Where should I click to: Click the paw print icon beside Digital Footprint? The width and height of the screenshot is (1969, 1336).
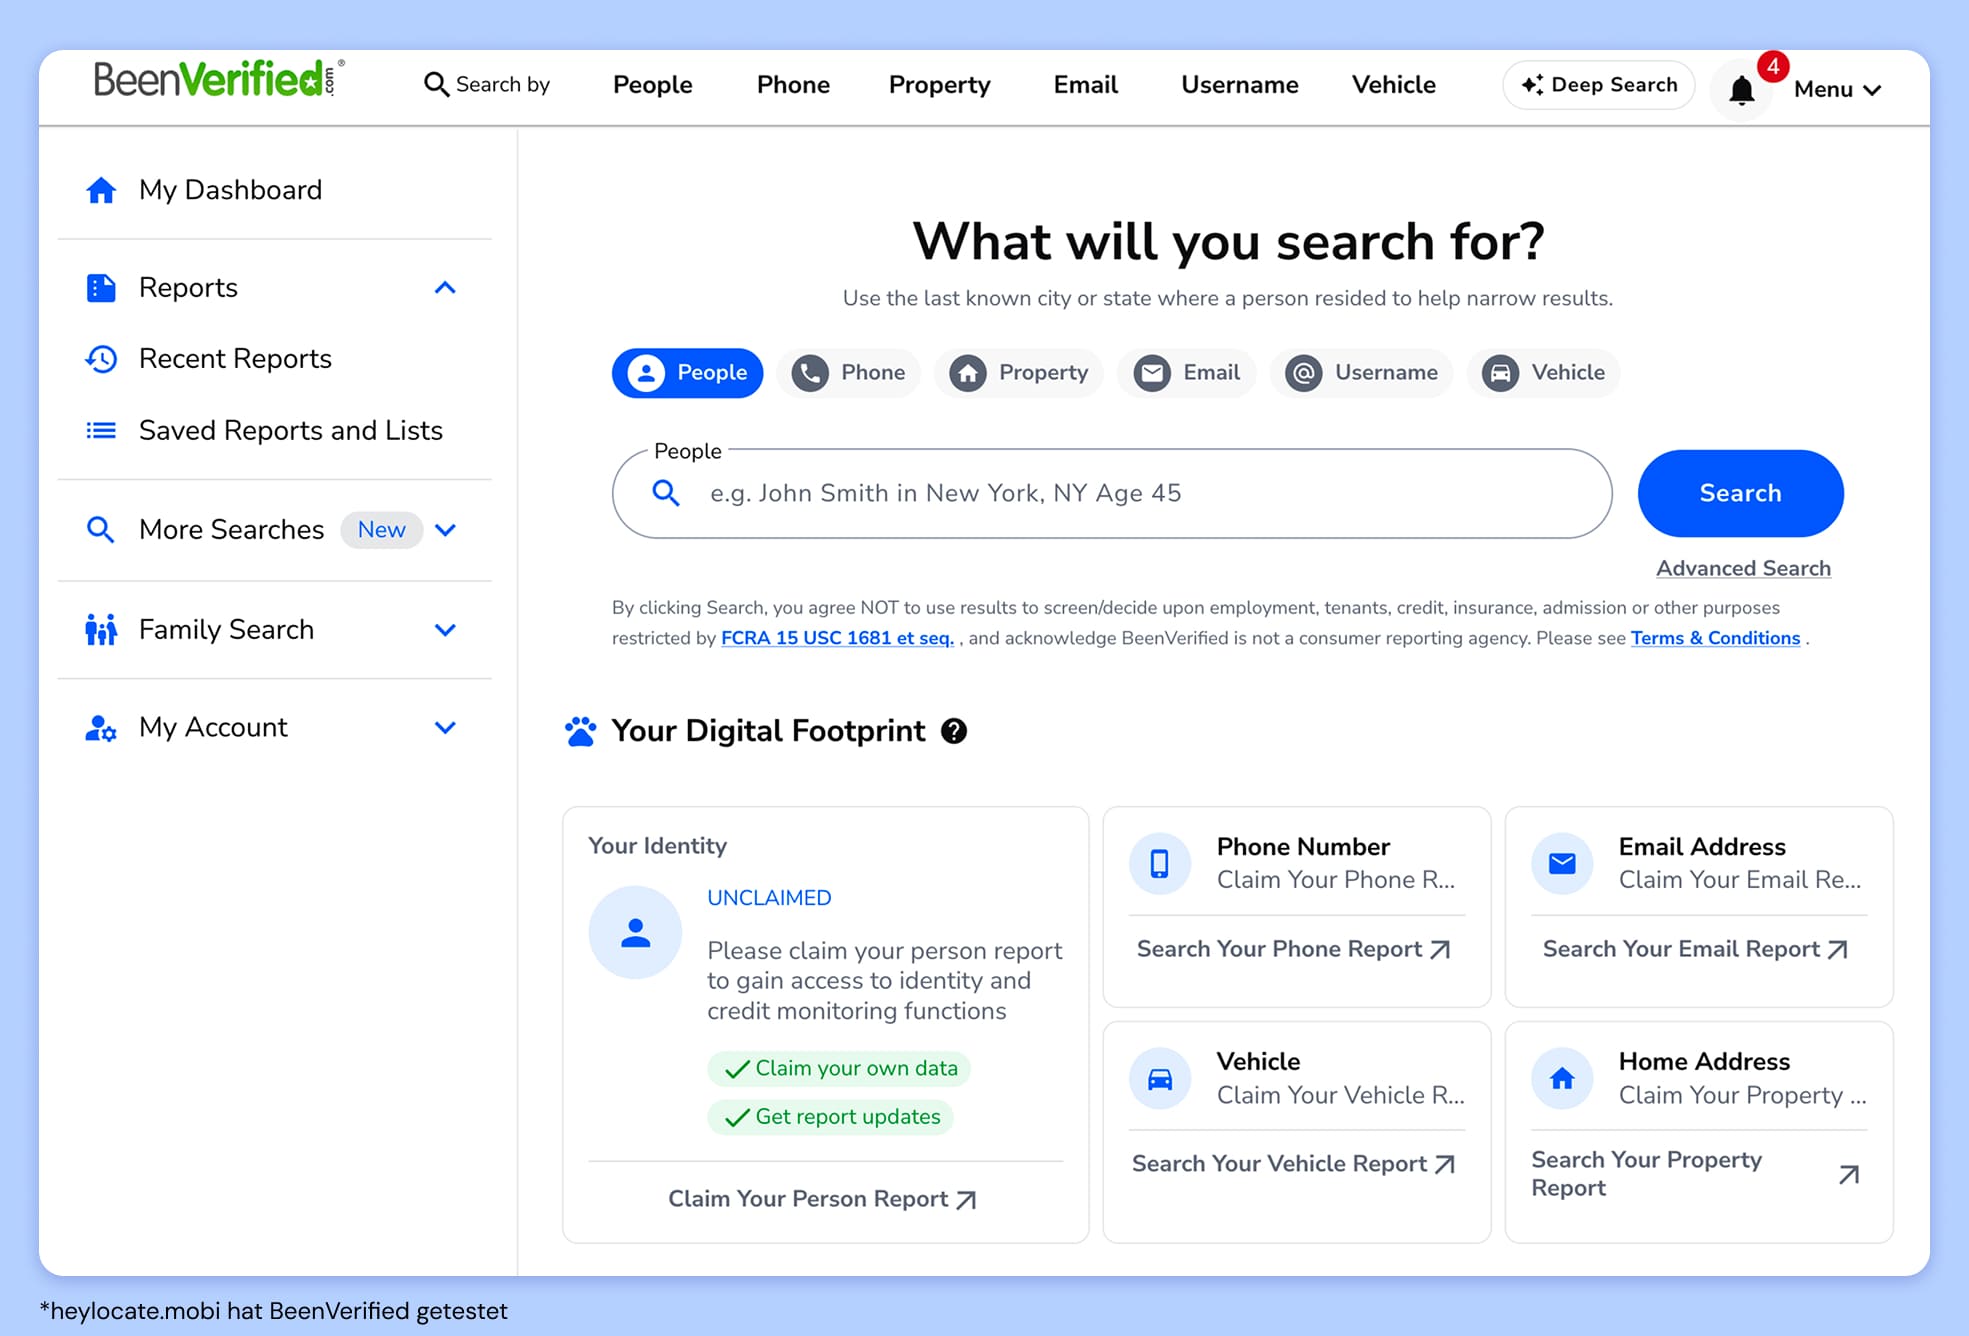pyautogui.click(x=580, y=731)
